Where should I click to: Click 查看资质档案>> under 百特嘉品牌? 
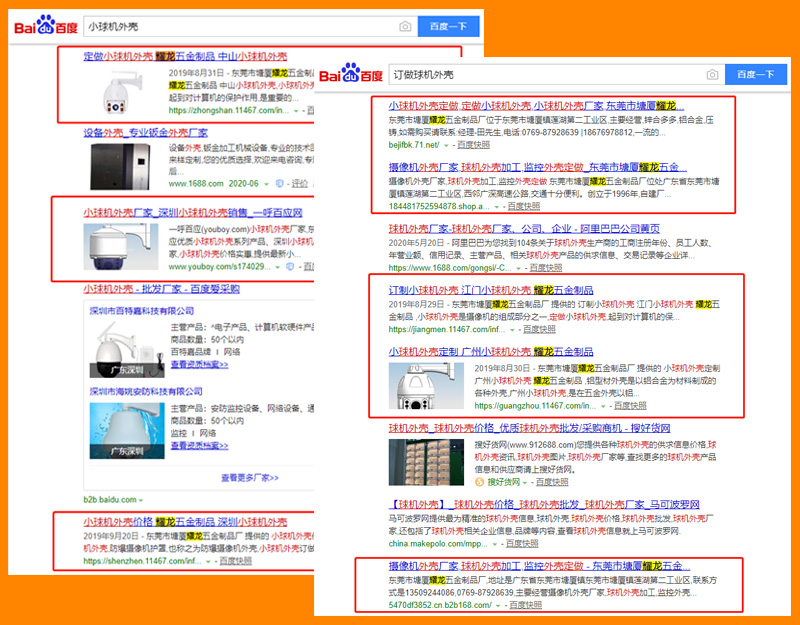pyautogui.click(x=199, y=364)
